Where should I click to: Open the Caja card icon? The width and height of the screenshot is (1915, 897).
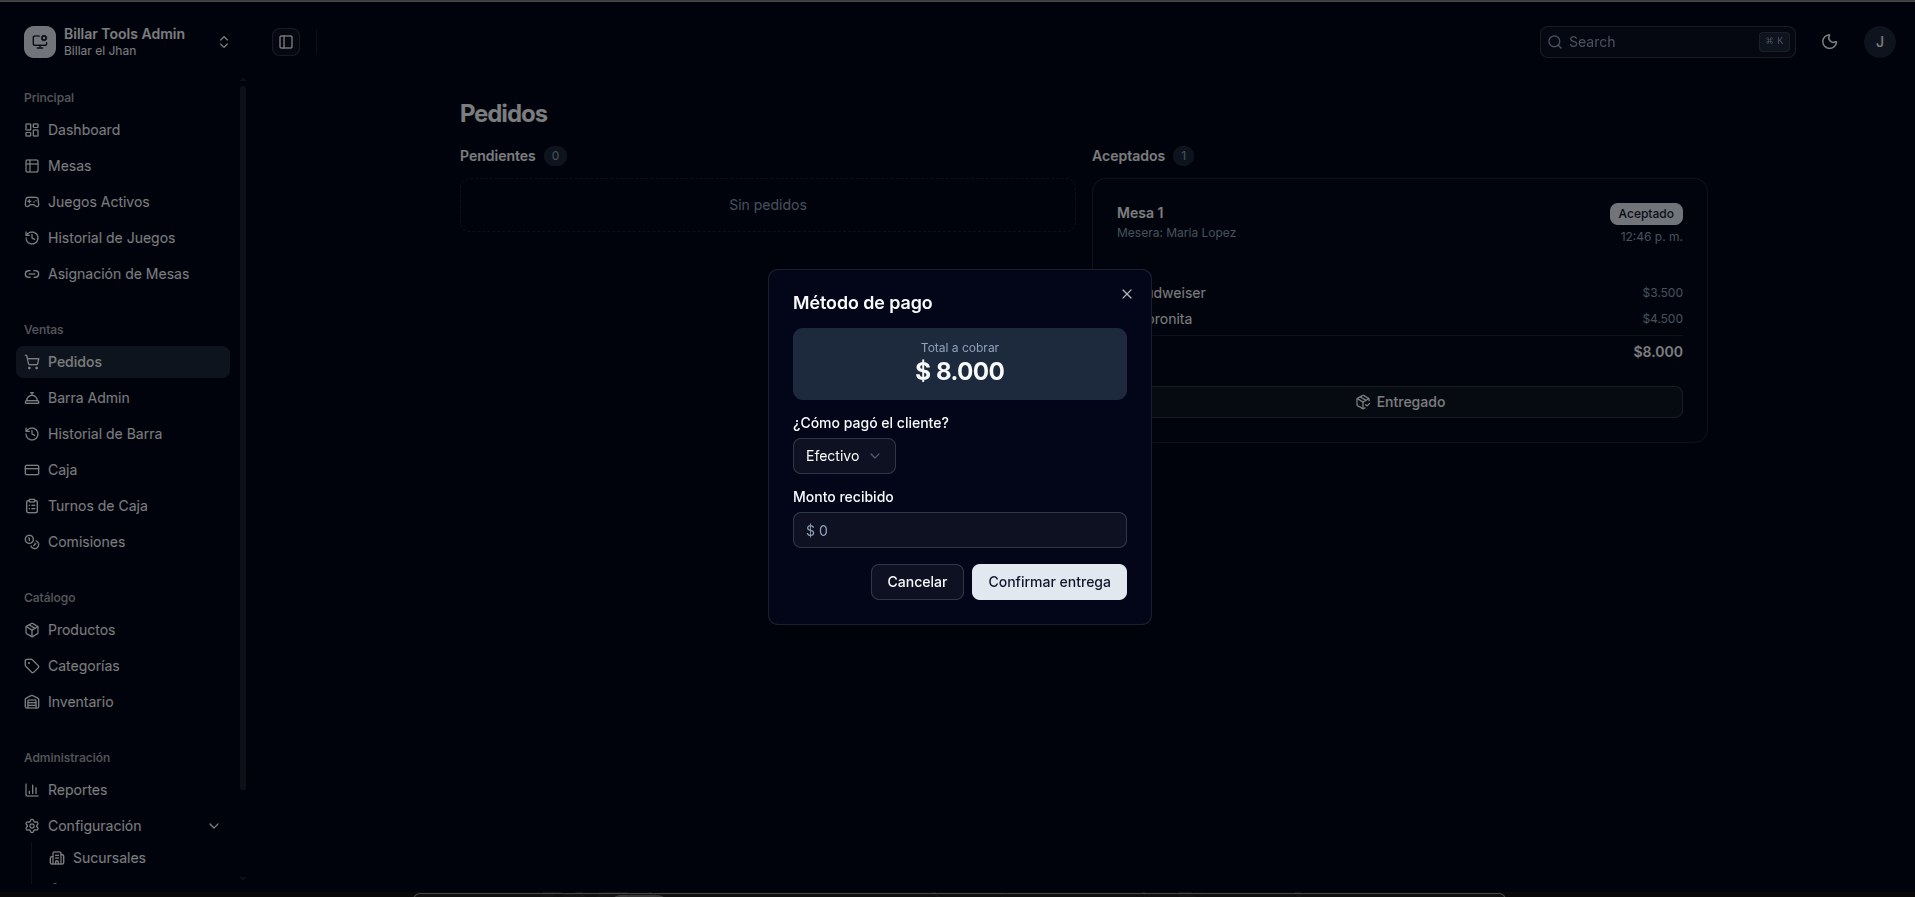(32, 470)
